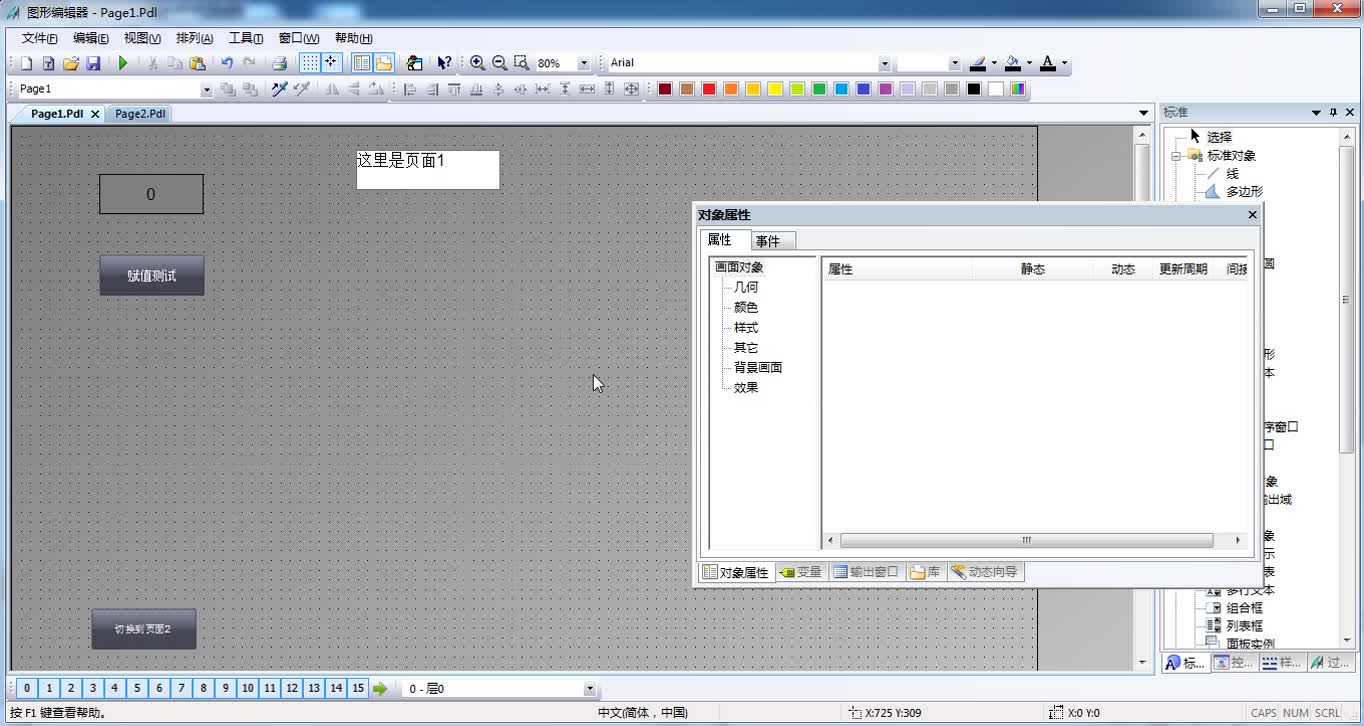Open the 排列 menu
This screenshot has height=726, width=1364.
[x=194, y=38]
